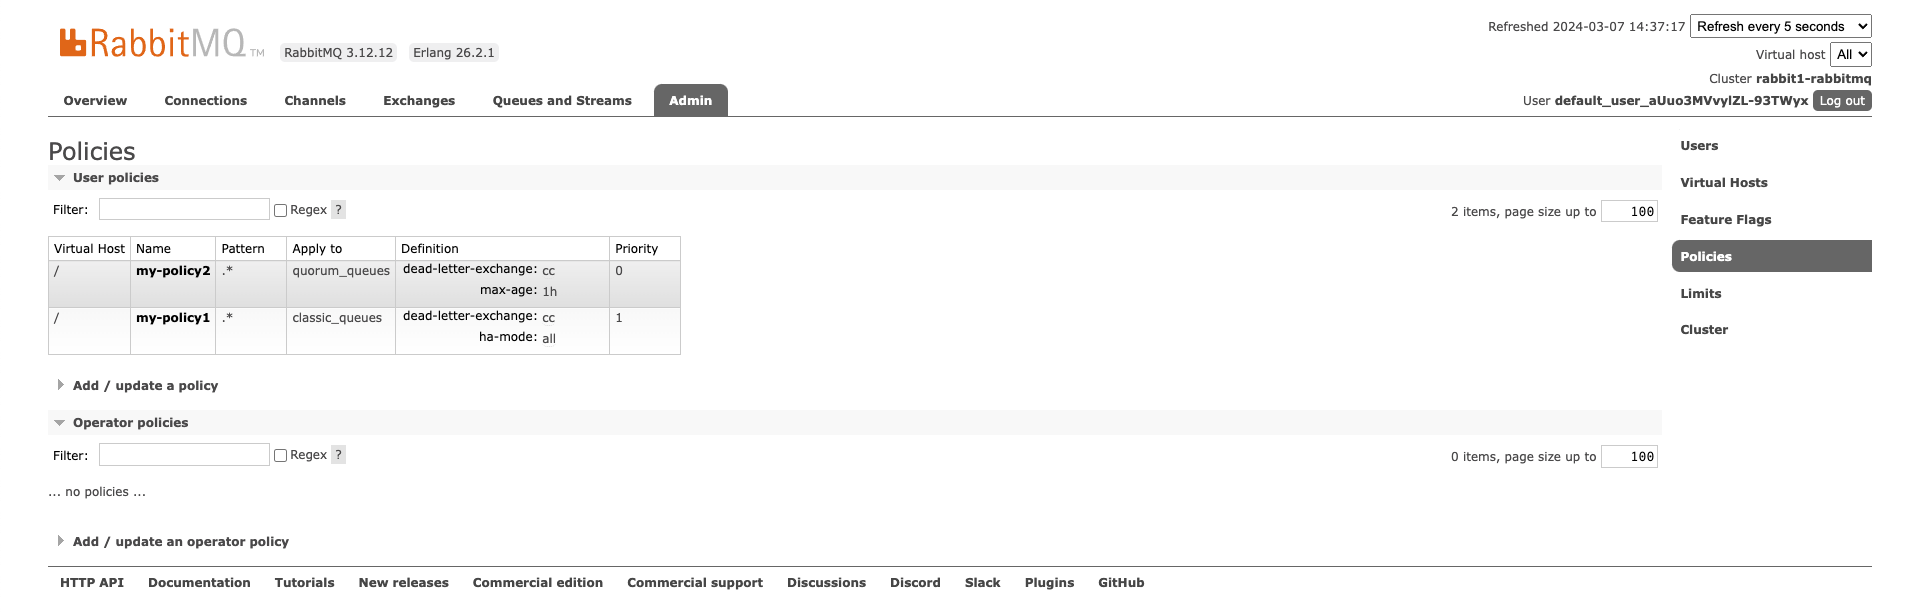Switch to the Queues and Streams tab
Image resolution: width=1919 pixels, height=614 pixels.
(562, 101)
